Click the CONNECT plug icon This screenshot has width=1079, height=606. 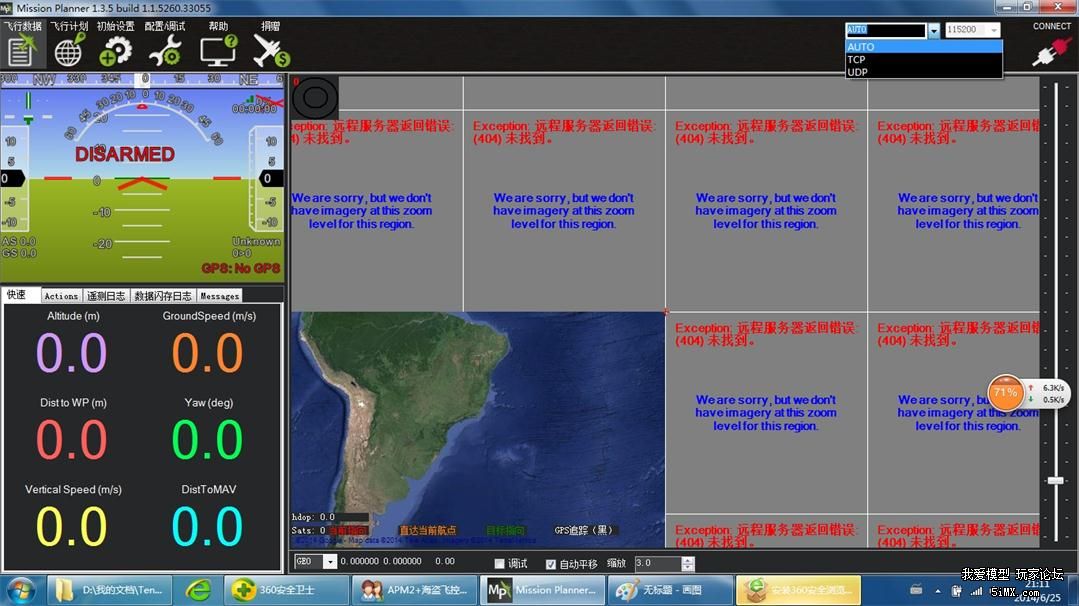click(1051, 51)
